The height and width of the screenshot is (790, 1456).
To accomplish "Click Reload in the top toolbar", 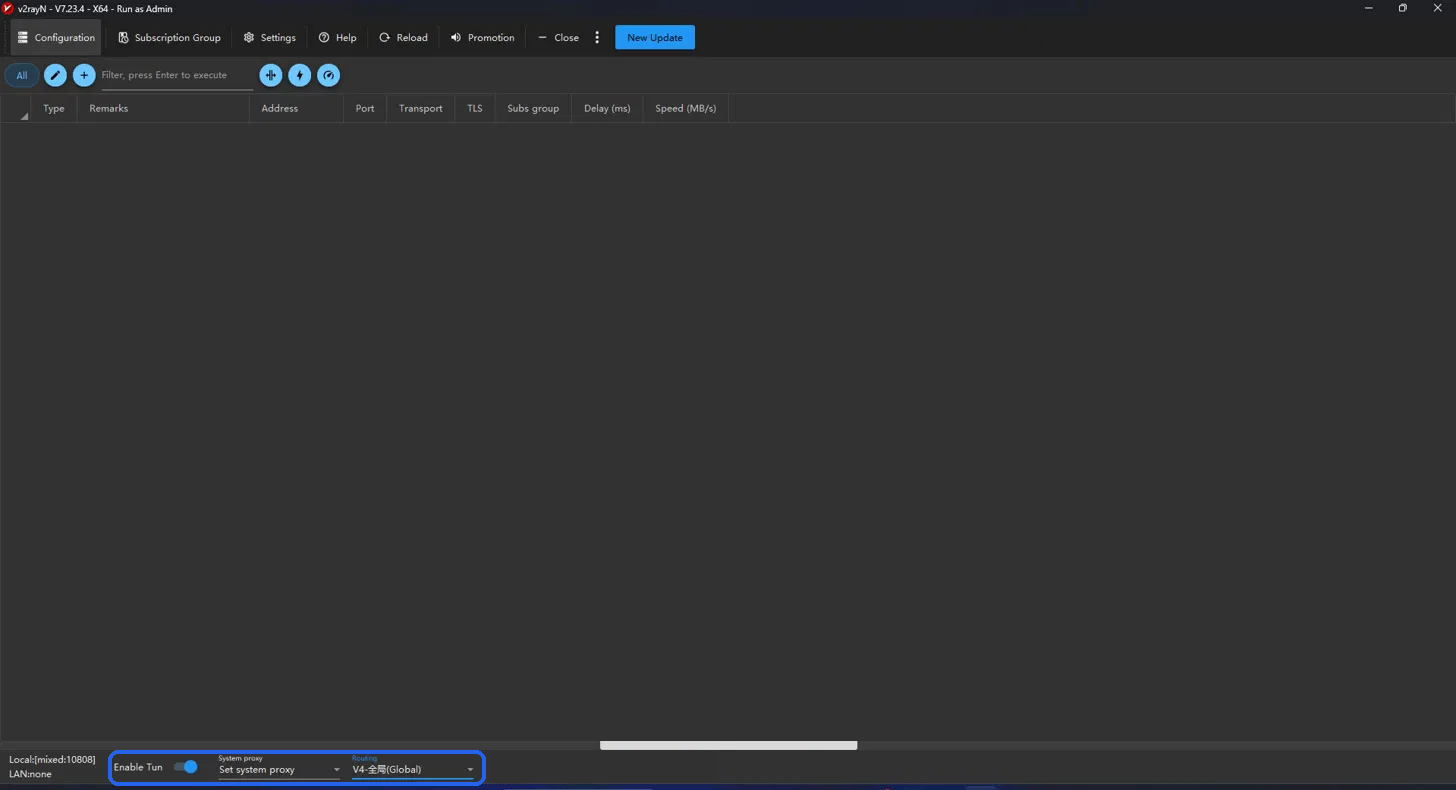I will (x=403, y=37).
